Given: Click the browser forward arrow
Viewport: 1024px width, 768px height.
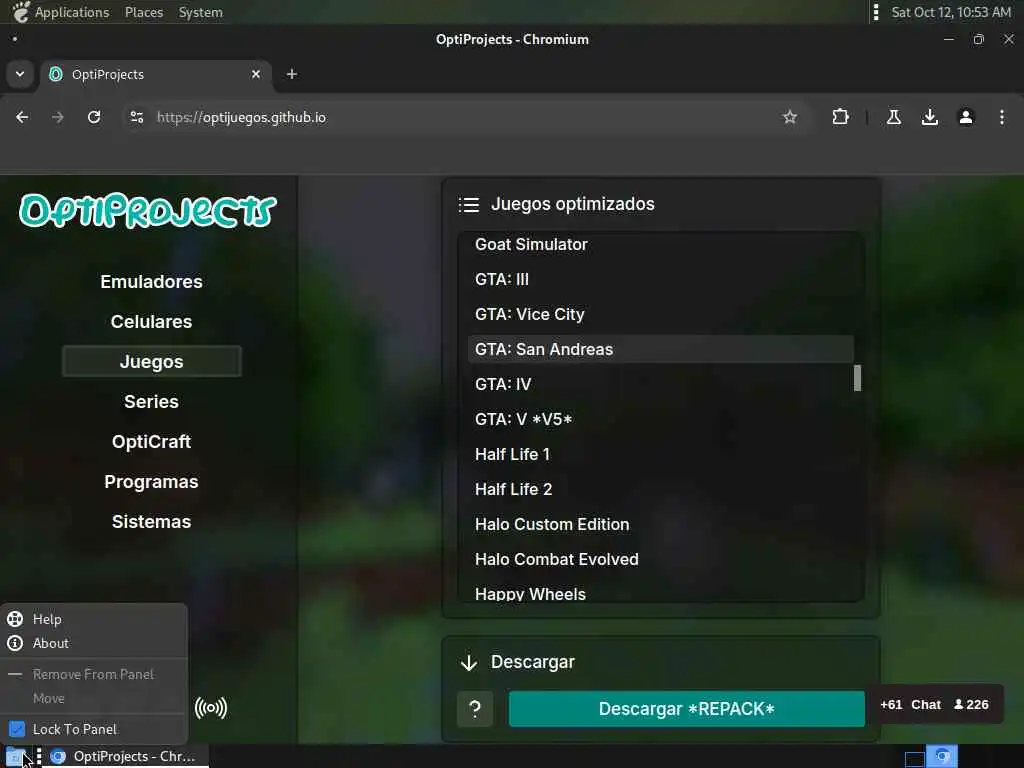Looking at the screenshot, I should click(x=57, y=117).
